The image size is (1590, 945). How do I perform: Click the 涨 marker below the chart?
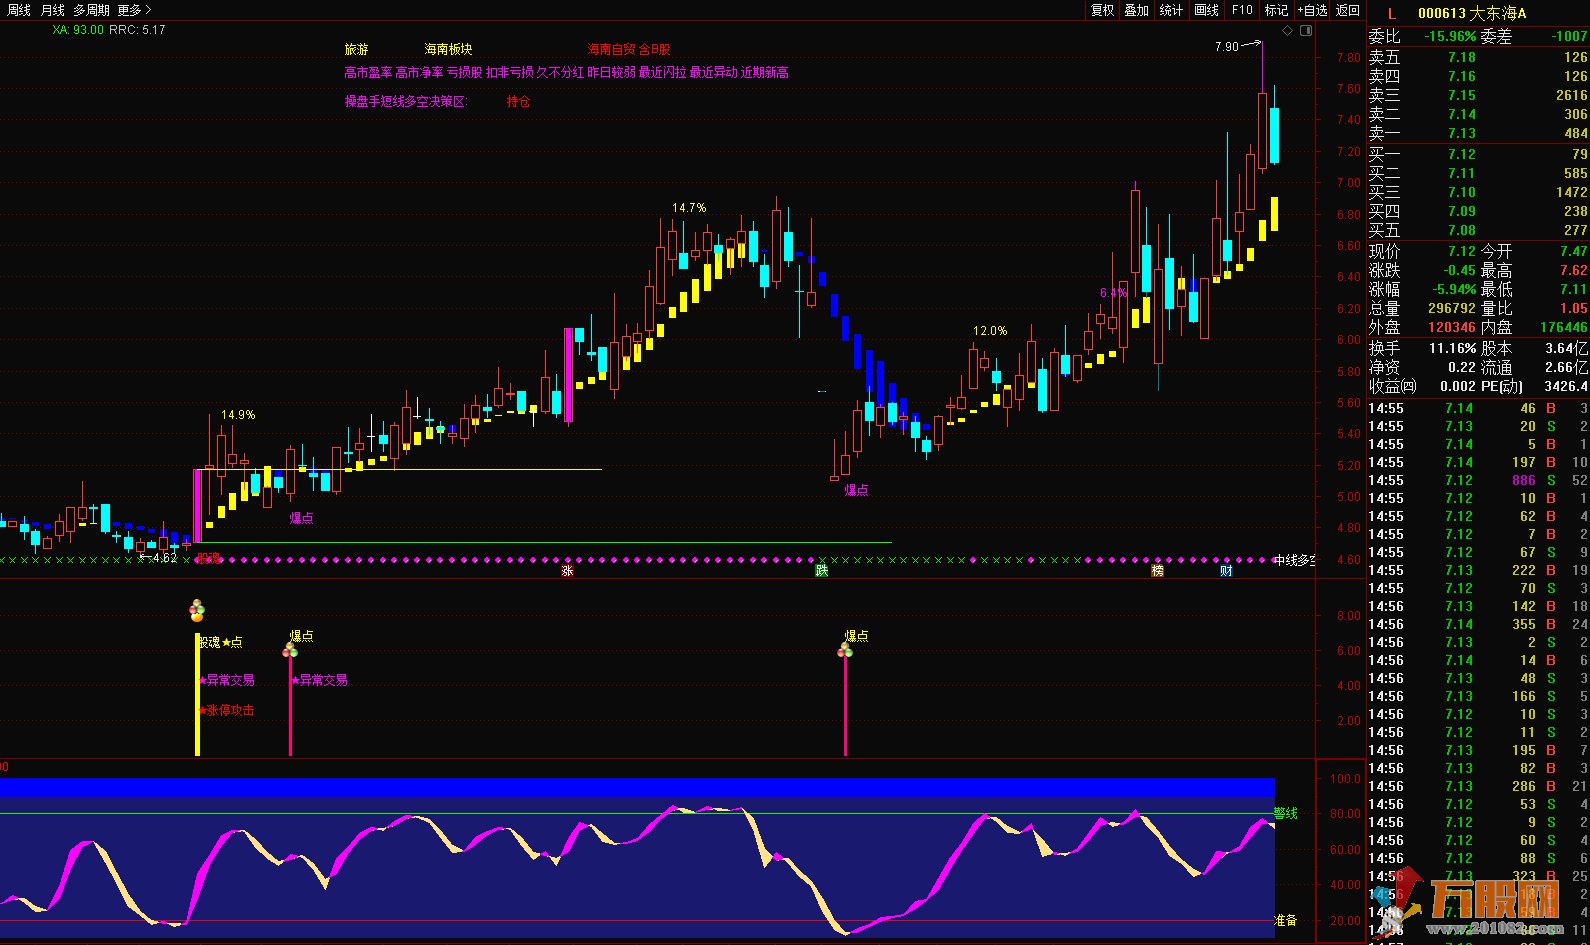567,571
